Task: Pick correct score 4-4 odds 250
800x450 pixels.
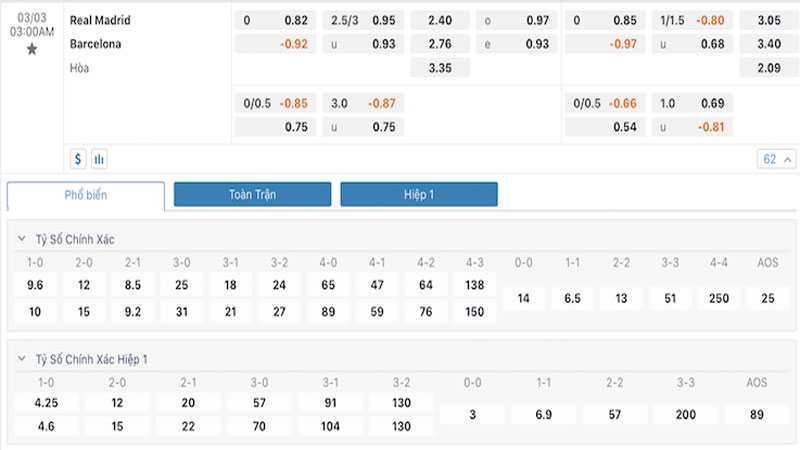Action: coord(719,298)
